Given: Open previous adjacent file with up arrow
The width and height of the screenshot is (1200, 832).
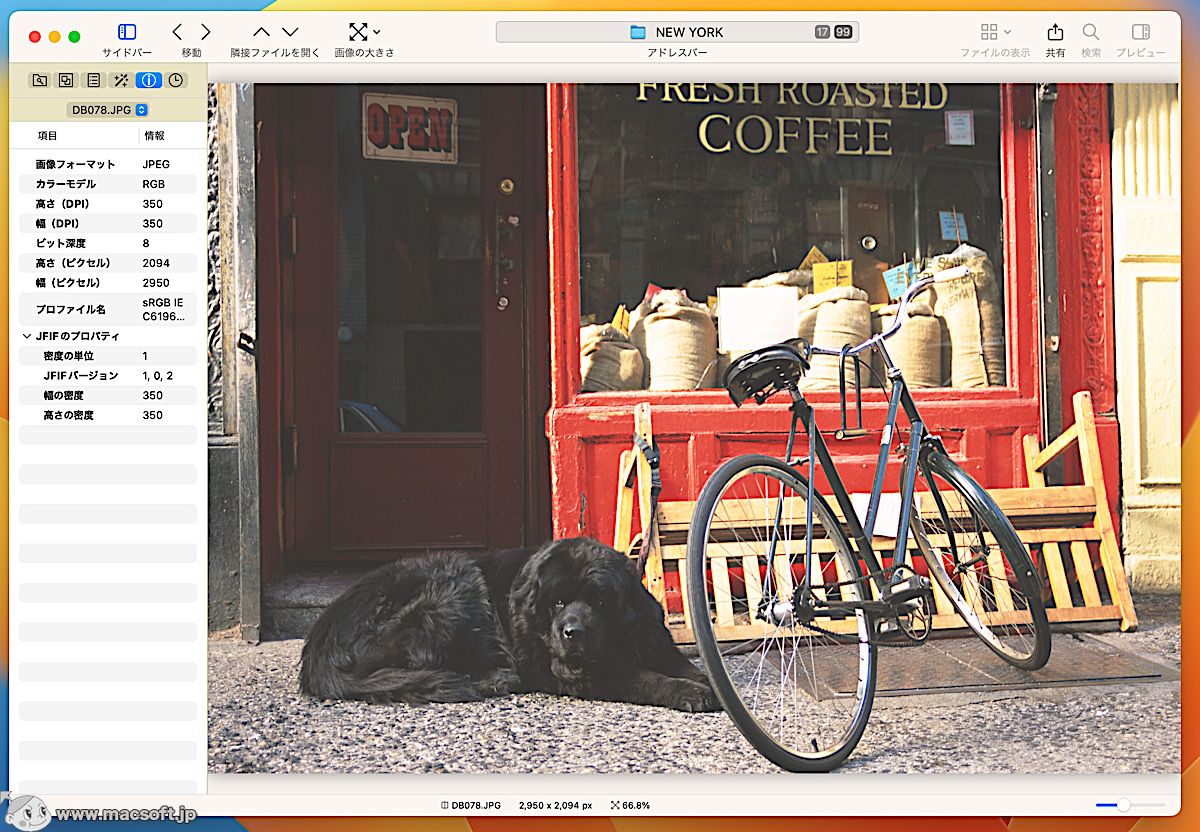Looking at the screenshot, I should click(261, 33).
